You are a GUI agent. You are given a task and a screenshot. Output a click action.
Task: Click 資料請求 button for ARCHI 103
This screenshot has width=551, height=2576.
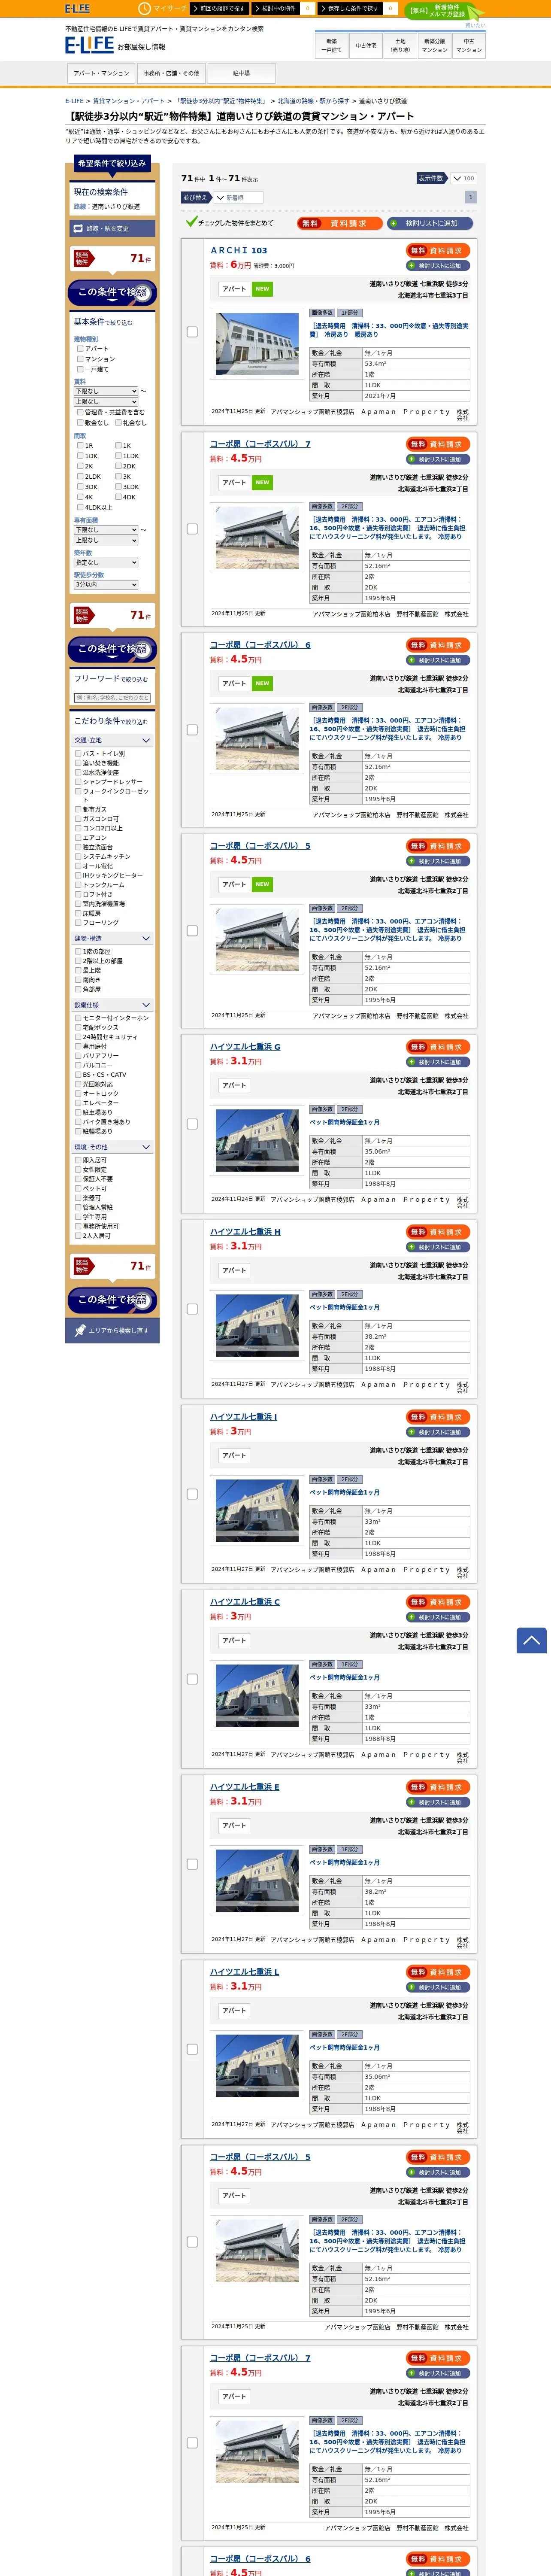[438, 251]
